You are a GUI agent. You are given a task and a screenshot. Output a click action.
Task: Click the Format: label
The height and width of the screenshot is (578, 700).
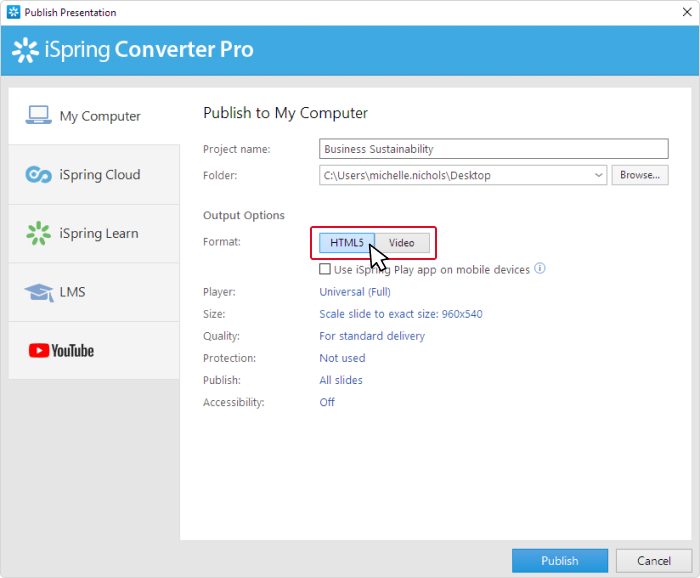click(222, 242)
